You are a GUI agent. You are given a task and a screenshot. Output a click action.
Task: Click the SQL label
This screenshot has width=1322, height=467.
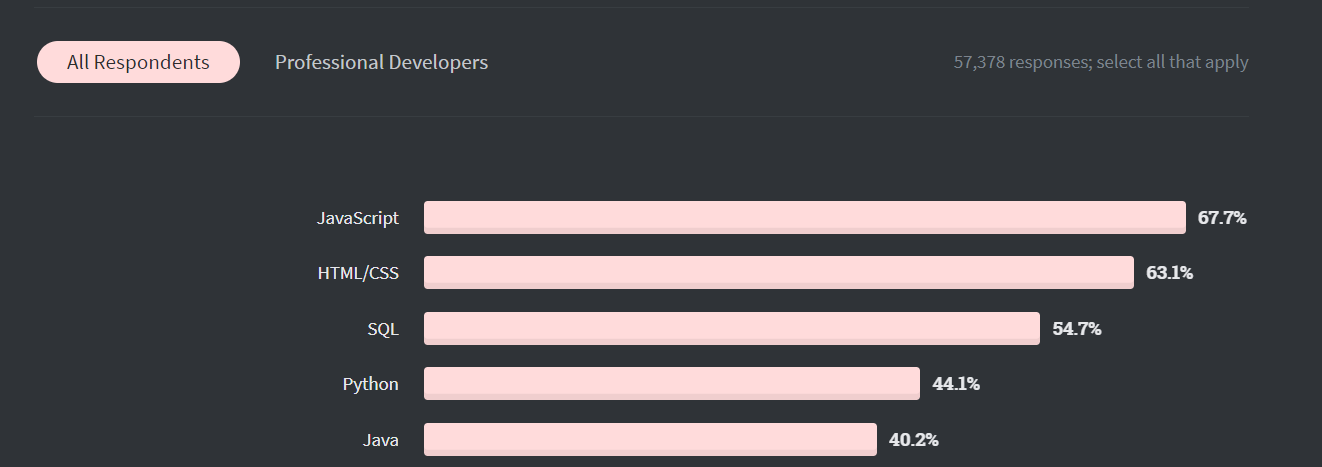[x=383, y=329]
